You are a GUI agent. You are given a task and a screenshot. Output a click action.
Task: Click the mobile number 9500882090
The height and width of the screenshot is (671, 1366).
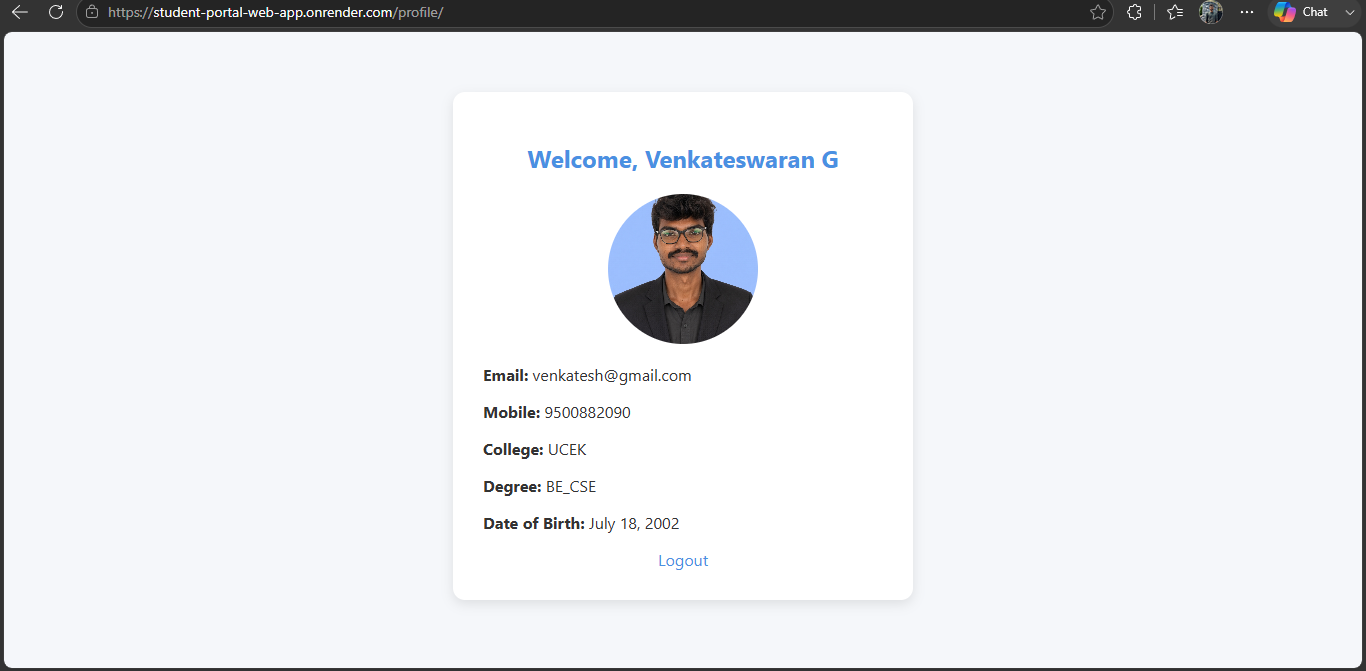point(588,413)
